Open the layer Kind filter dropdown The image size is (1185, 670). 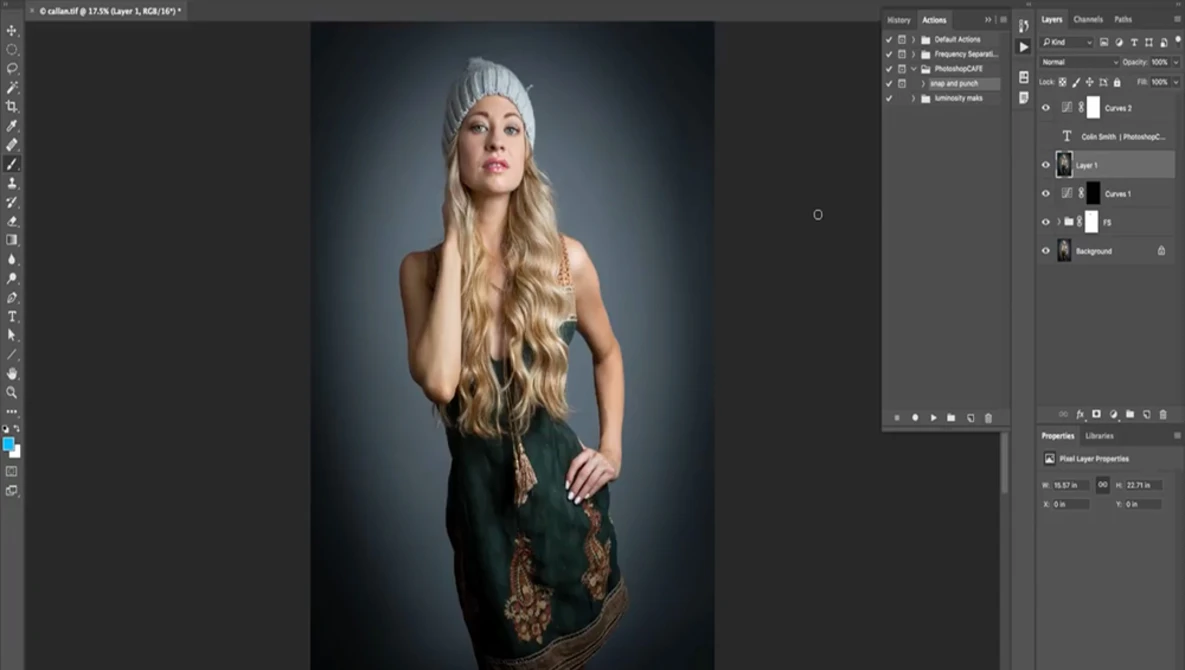1066,42
